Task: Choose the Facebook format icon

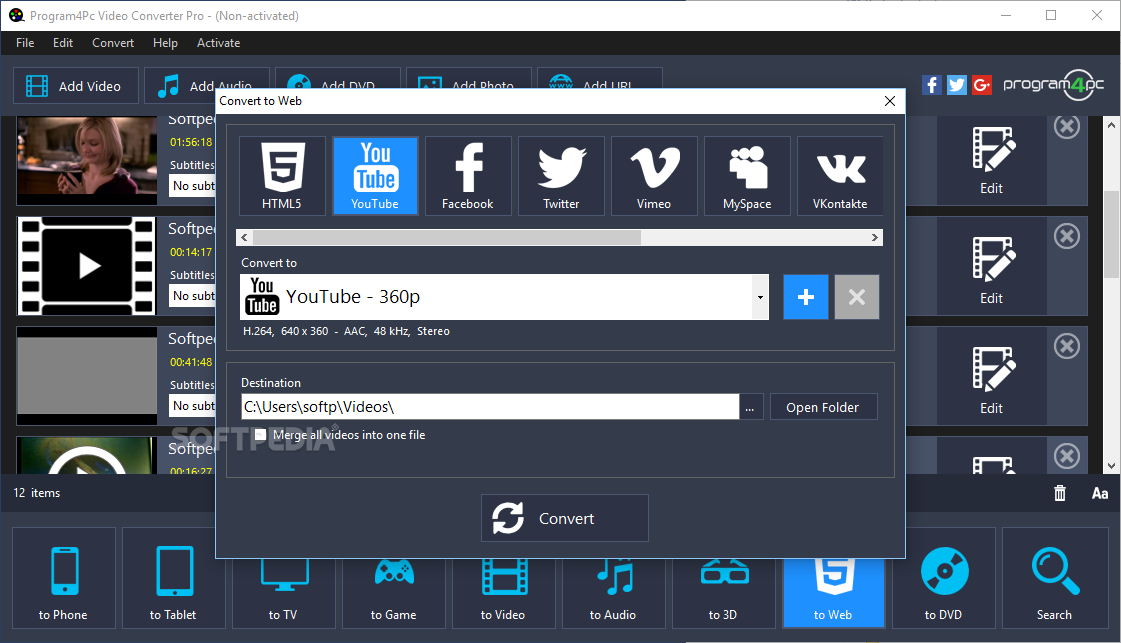Action: [x=468, y=176]
